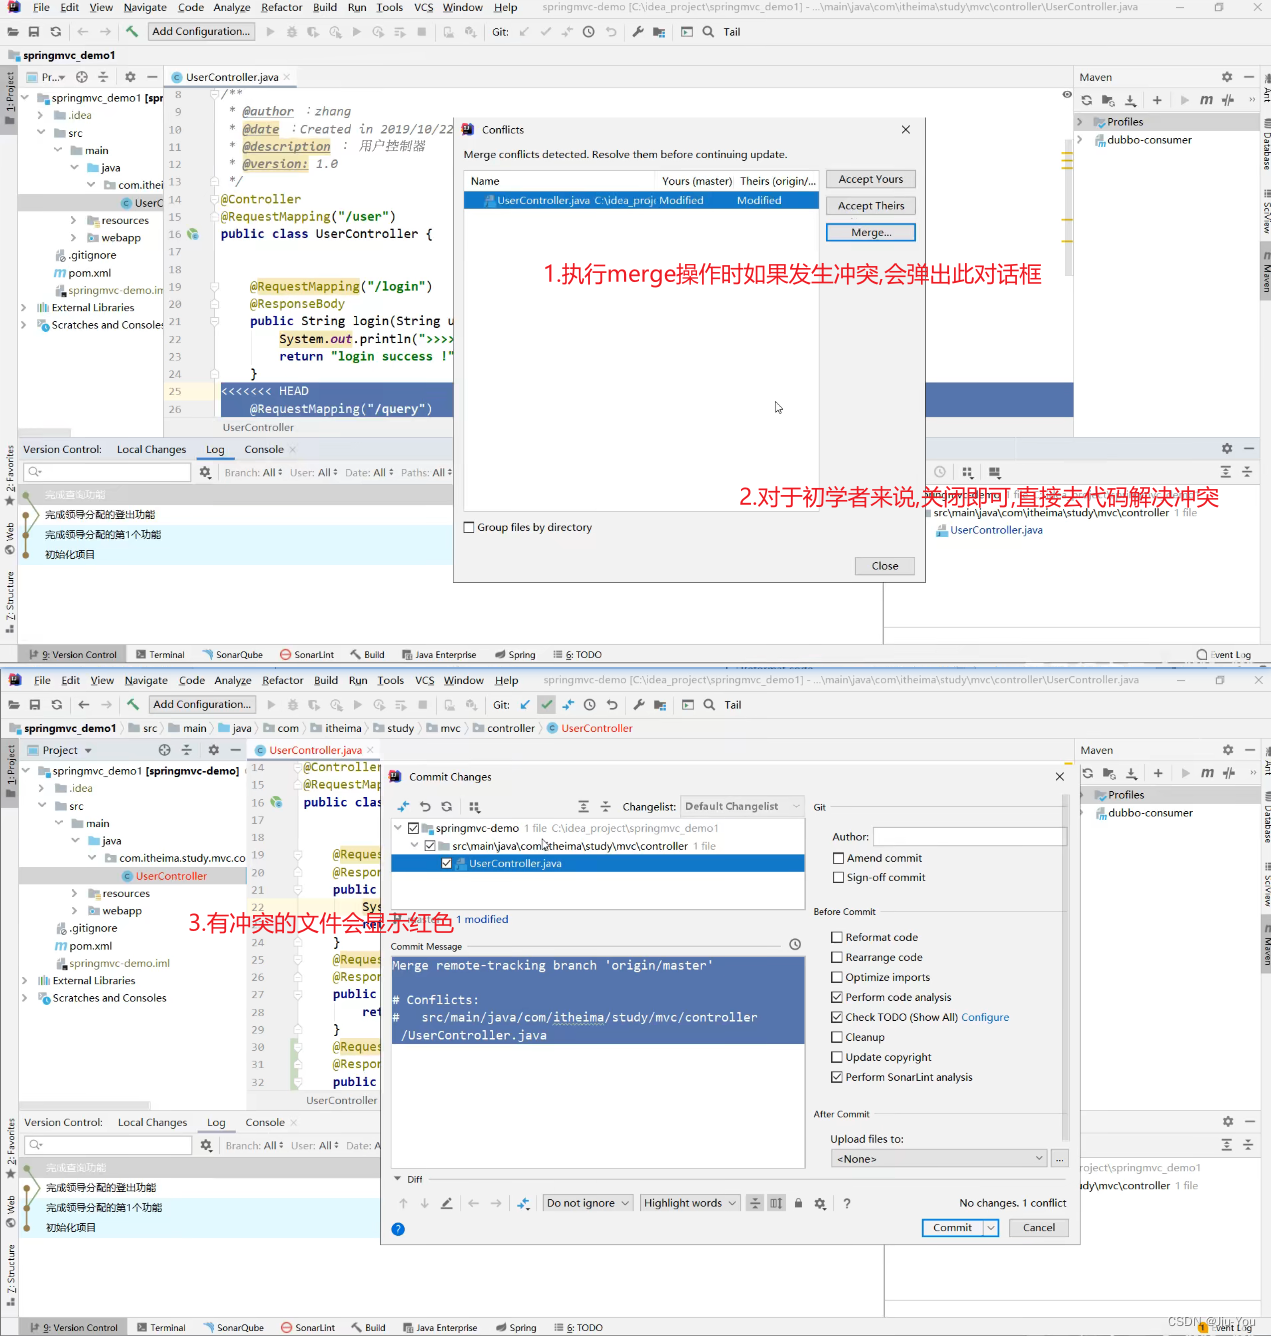1271x1336 pixels.
Task: Click Git show history clock in upper IDE toolbar
Action: pos(589,32)
